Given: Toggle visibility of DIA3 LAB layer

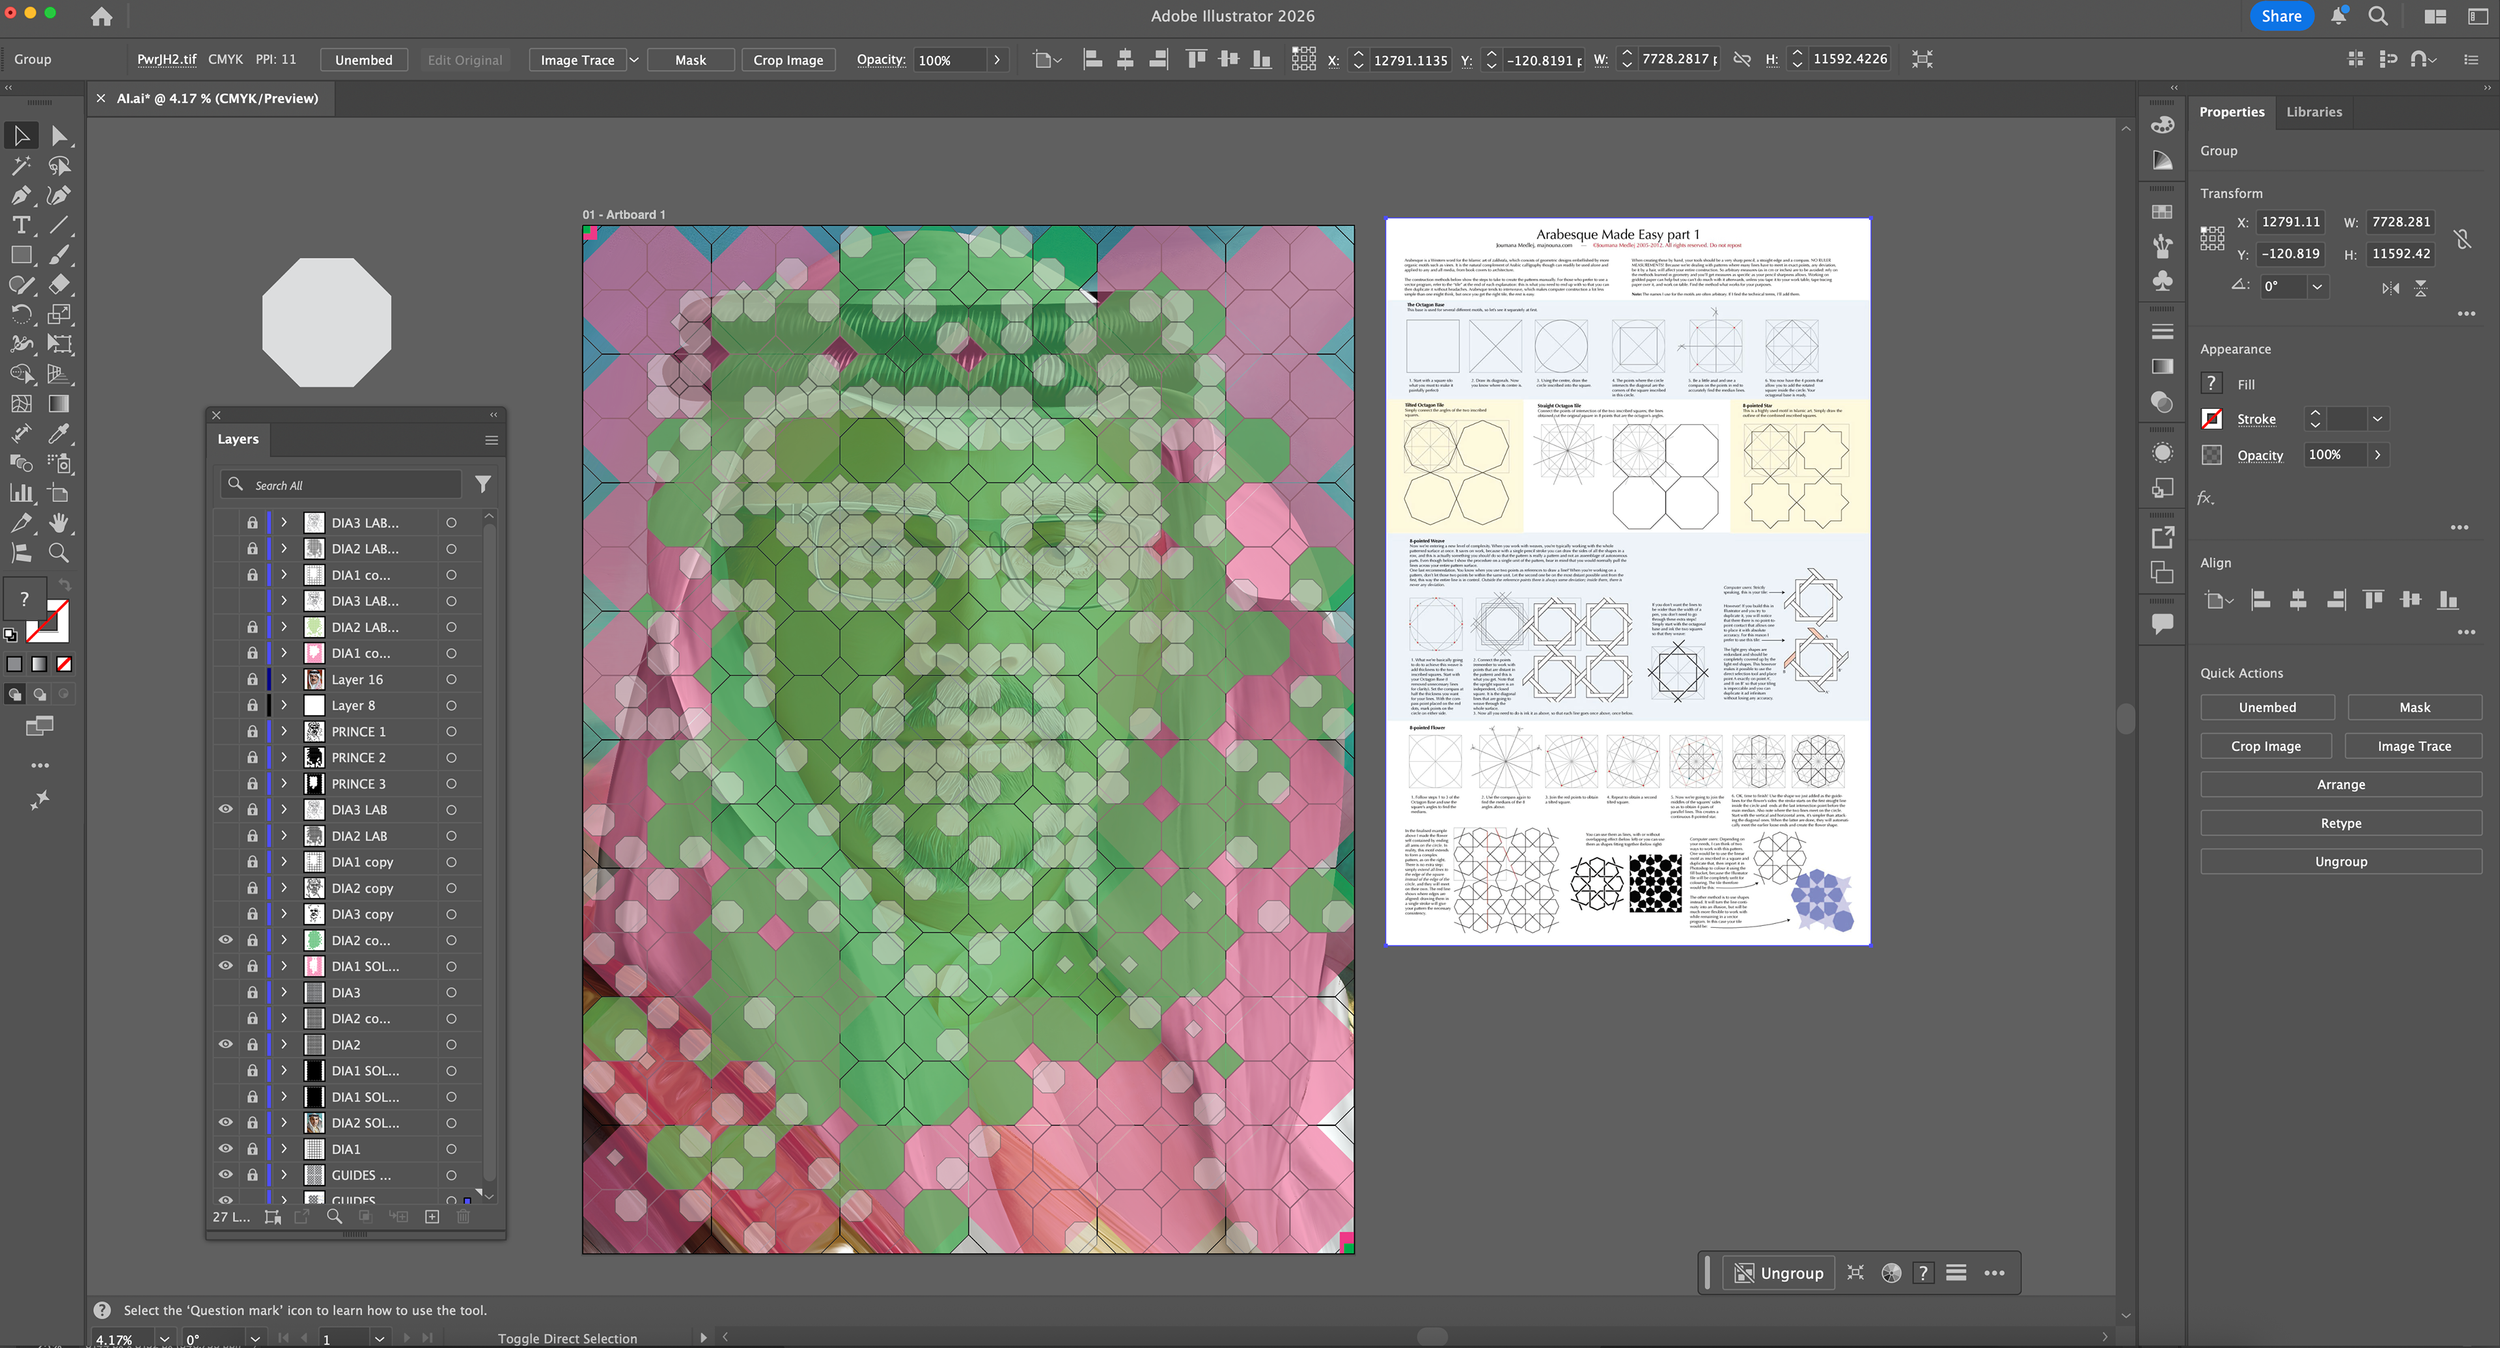Looking at the screenshot, I should 226,810.
